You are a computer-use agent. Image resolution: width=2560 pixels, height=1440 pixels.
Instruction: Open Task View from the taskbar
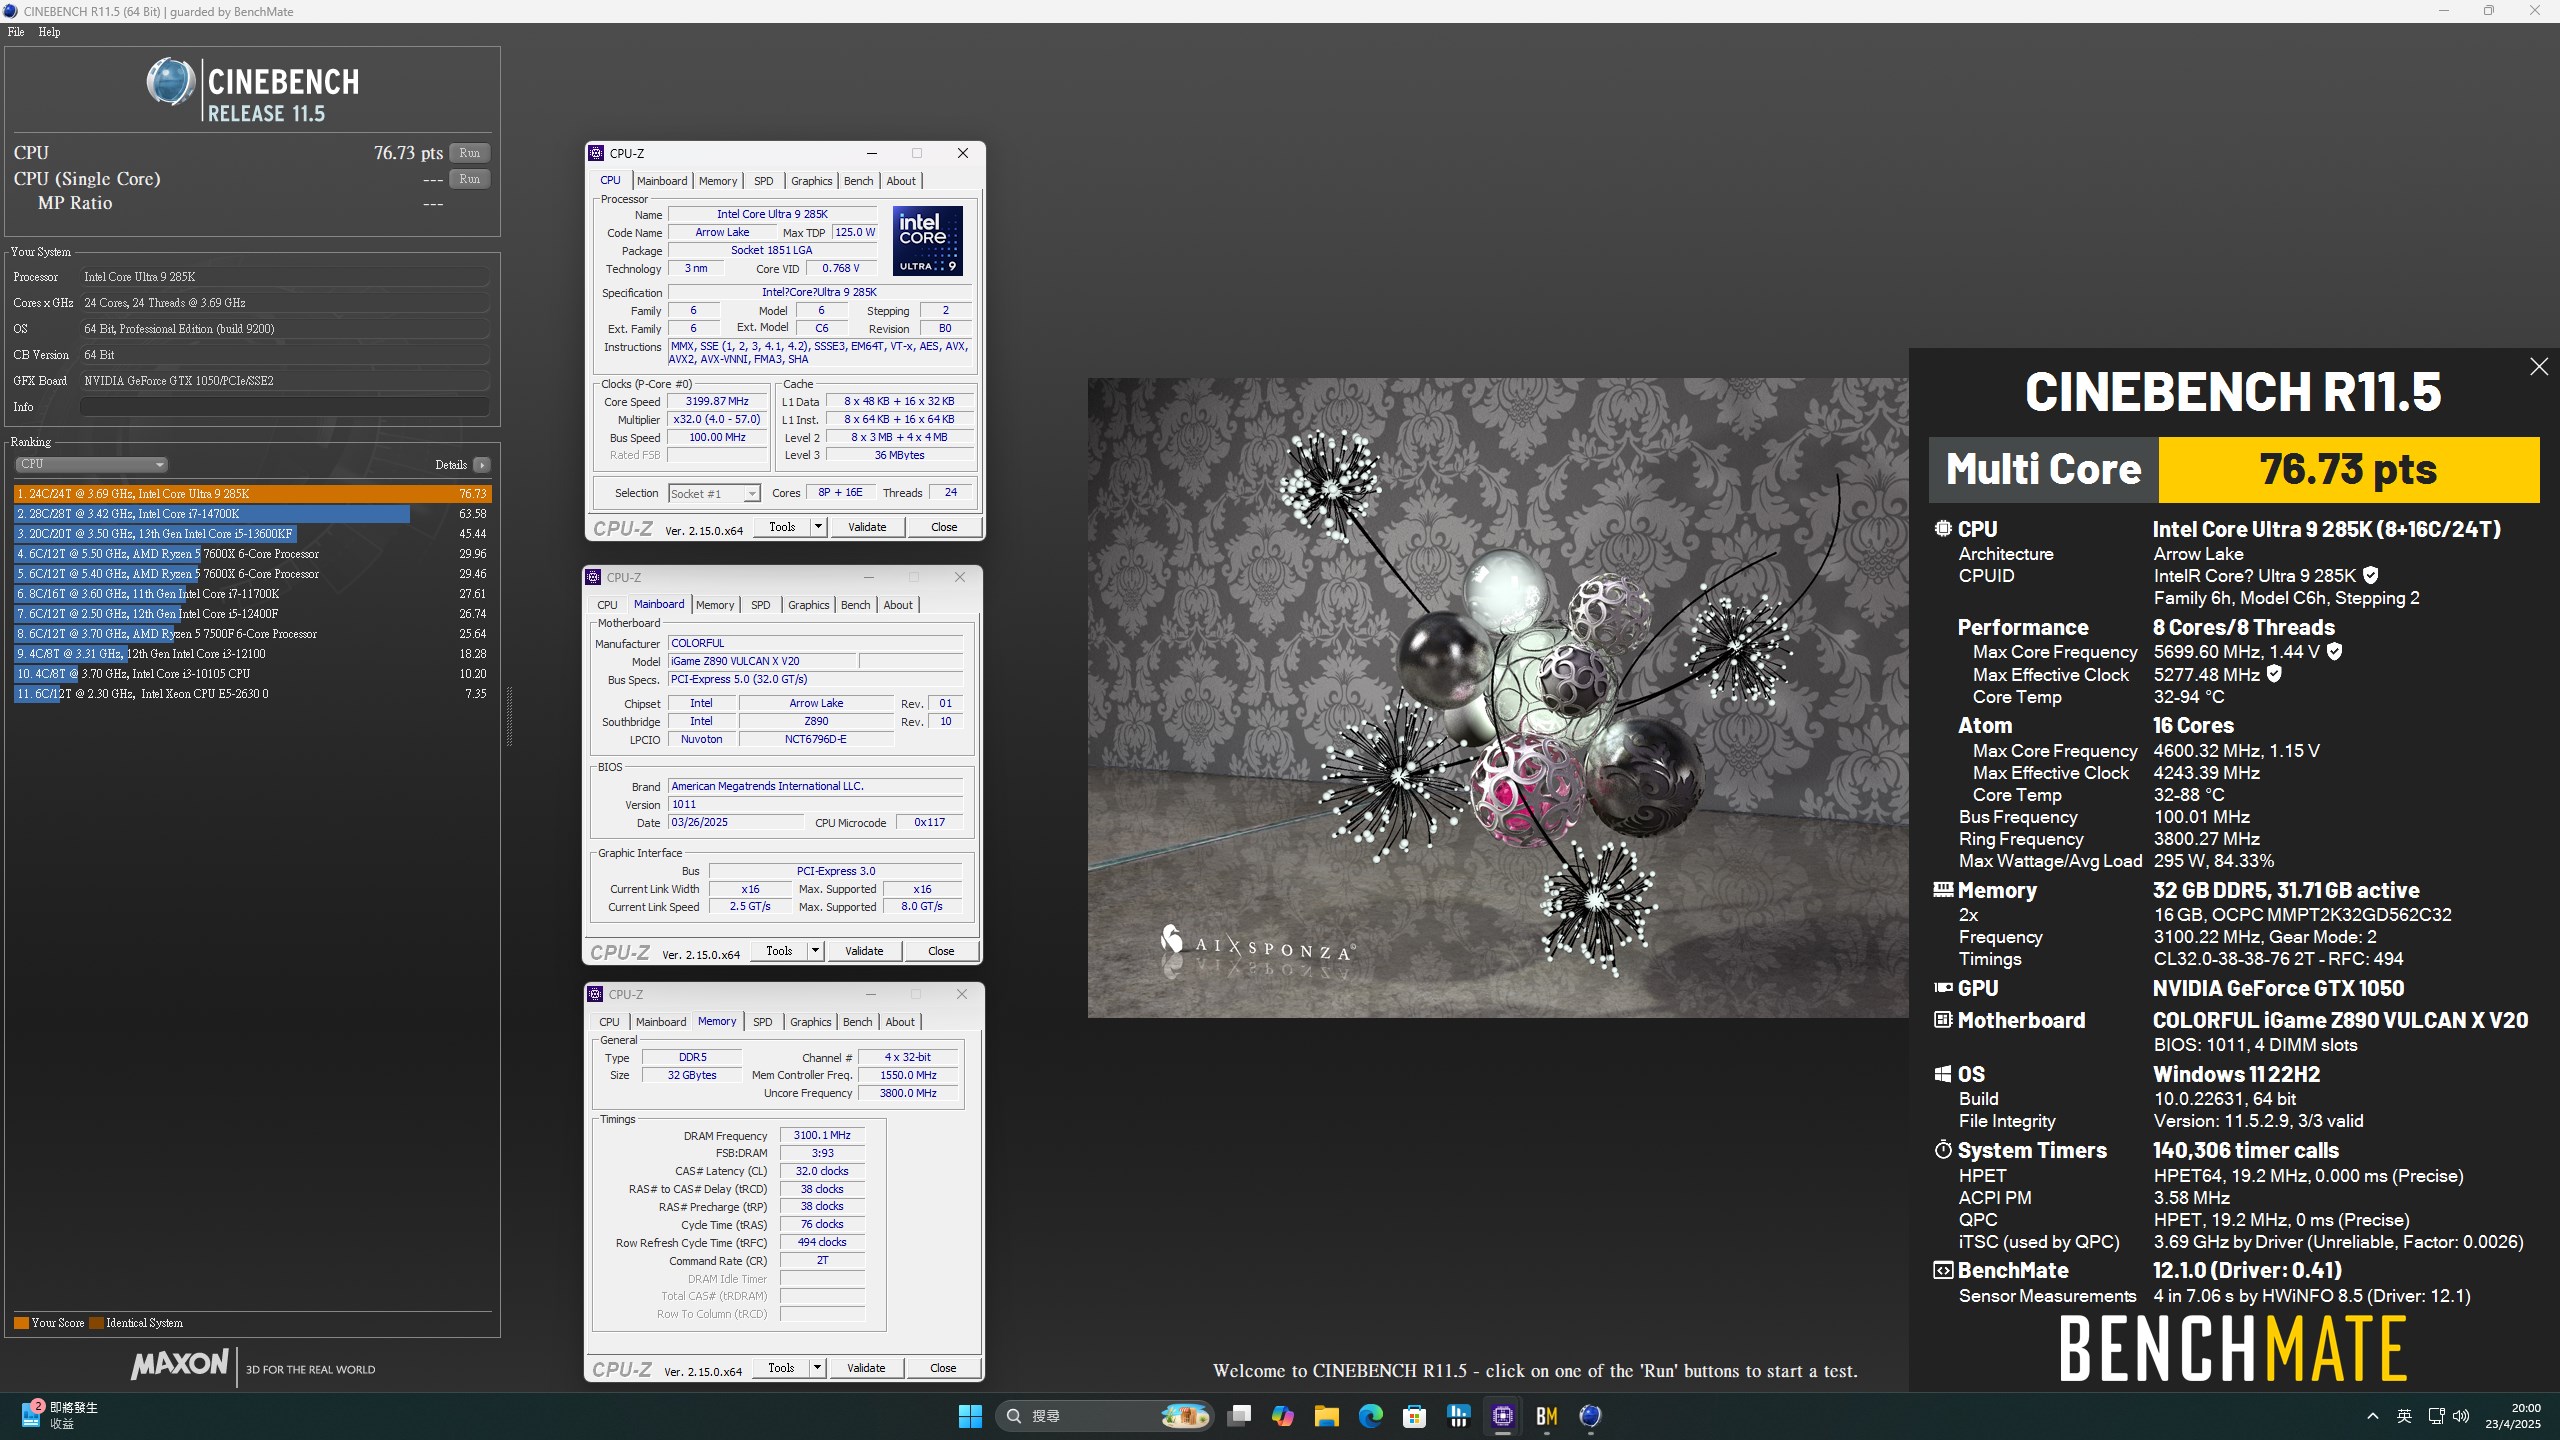pyautogui.click(x=1239, y=1416)
